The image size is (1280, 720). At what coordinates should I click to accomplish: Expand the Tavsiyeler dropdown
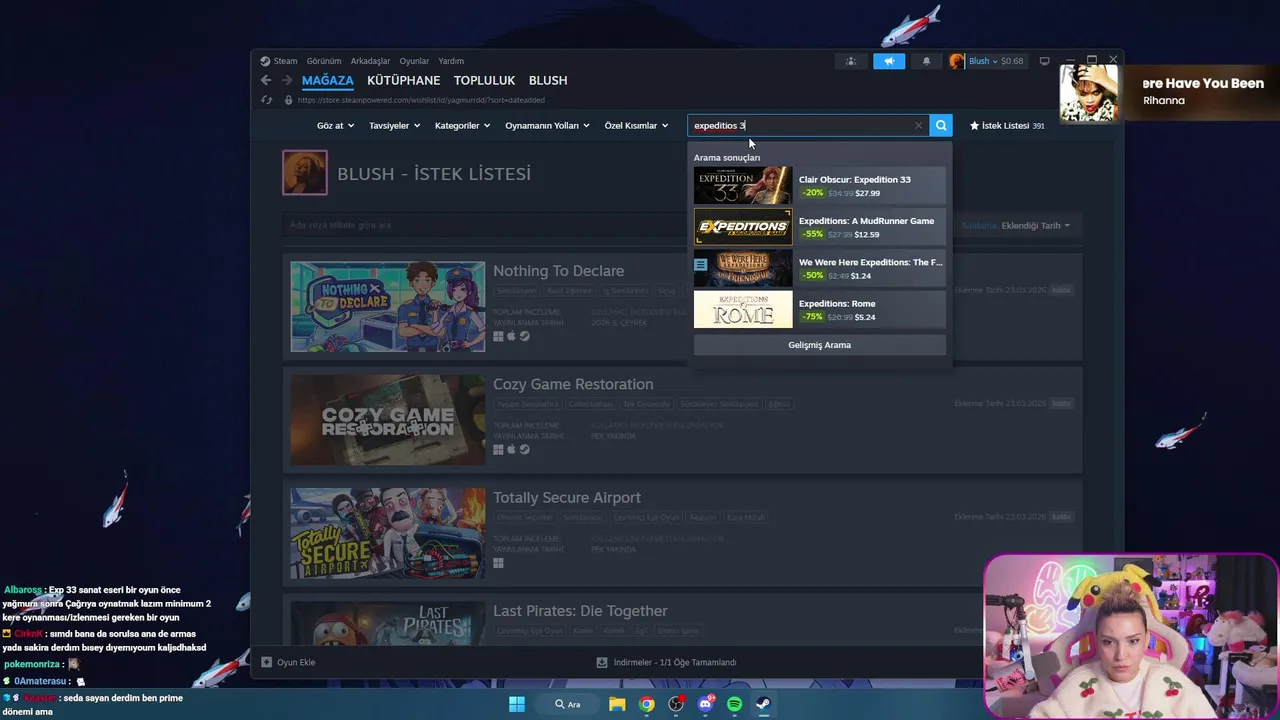394,126
